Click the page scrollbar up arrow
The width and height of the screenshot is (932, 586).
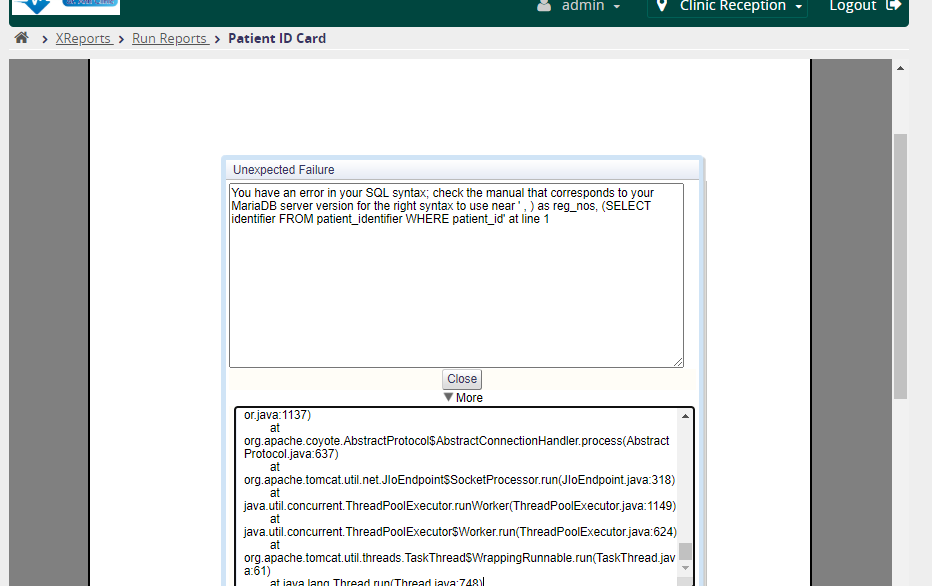coord(900,68)
